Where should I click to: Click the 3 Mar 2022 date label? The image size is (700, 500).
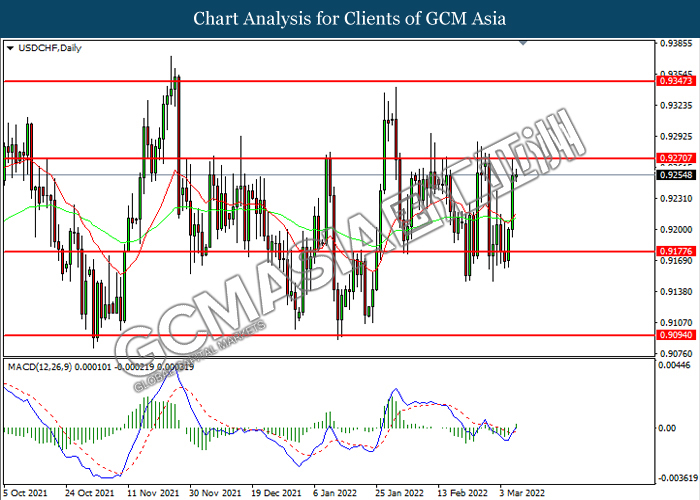pos(522,493)
